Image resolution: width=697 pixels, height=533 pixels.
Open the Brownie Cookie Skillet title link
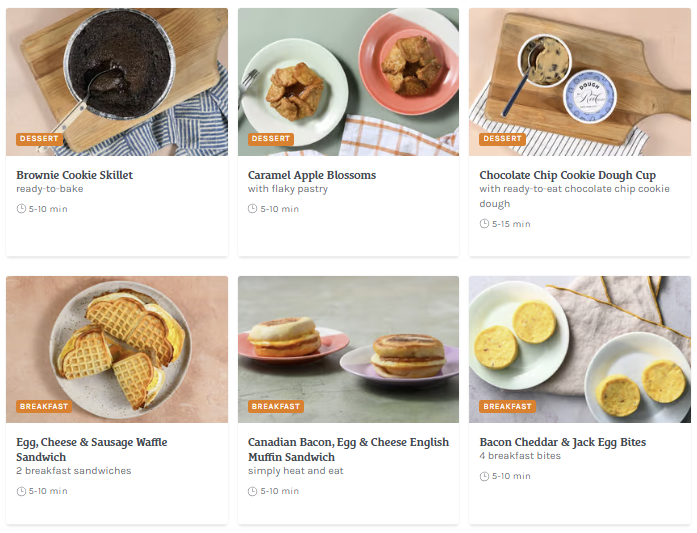click(x=74, y=175)
